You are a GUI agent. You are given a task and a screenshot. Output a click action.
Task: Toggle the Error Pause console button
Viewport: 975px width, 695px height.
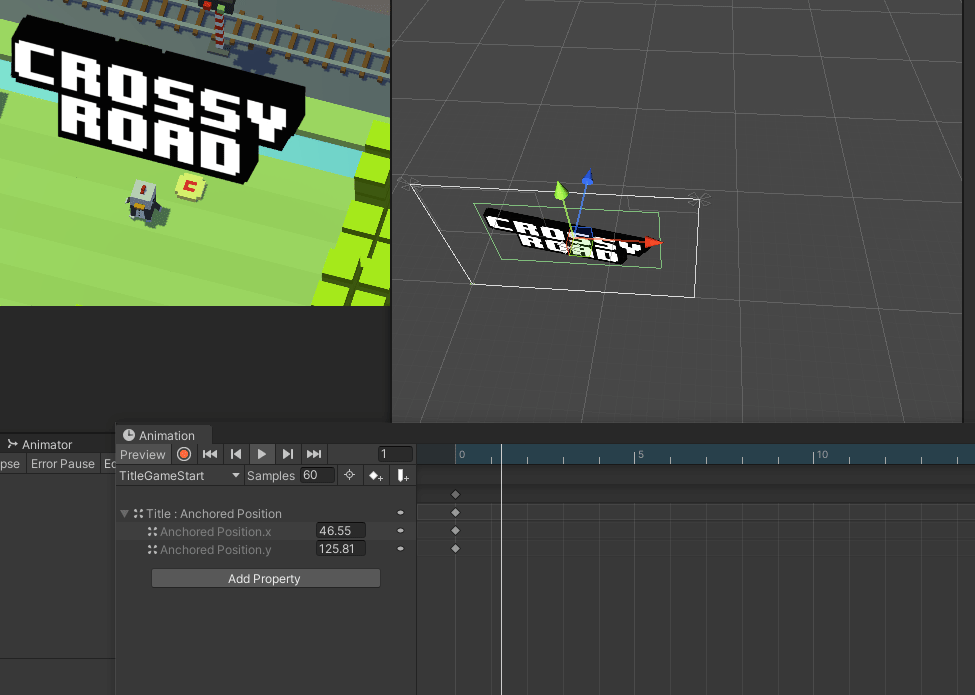(x=63, y=464)
